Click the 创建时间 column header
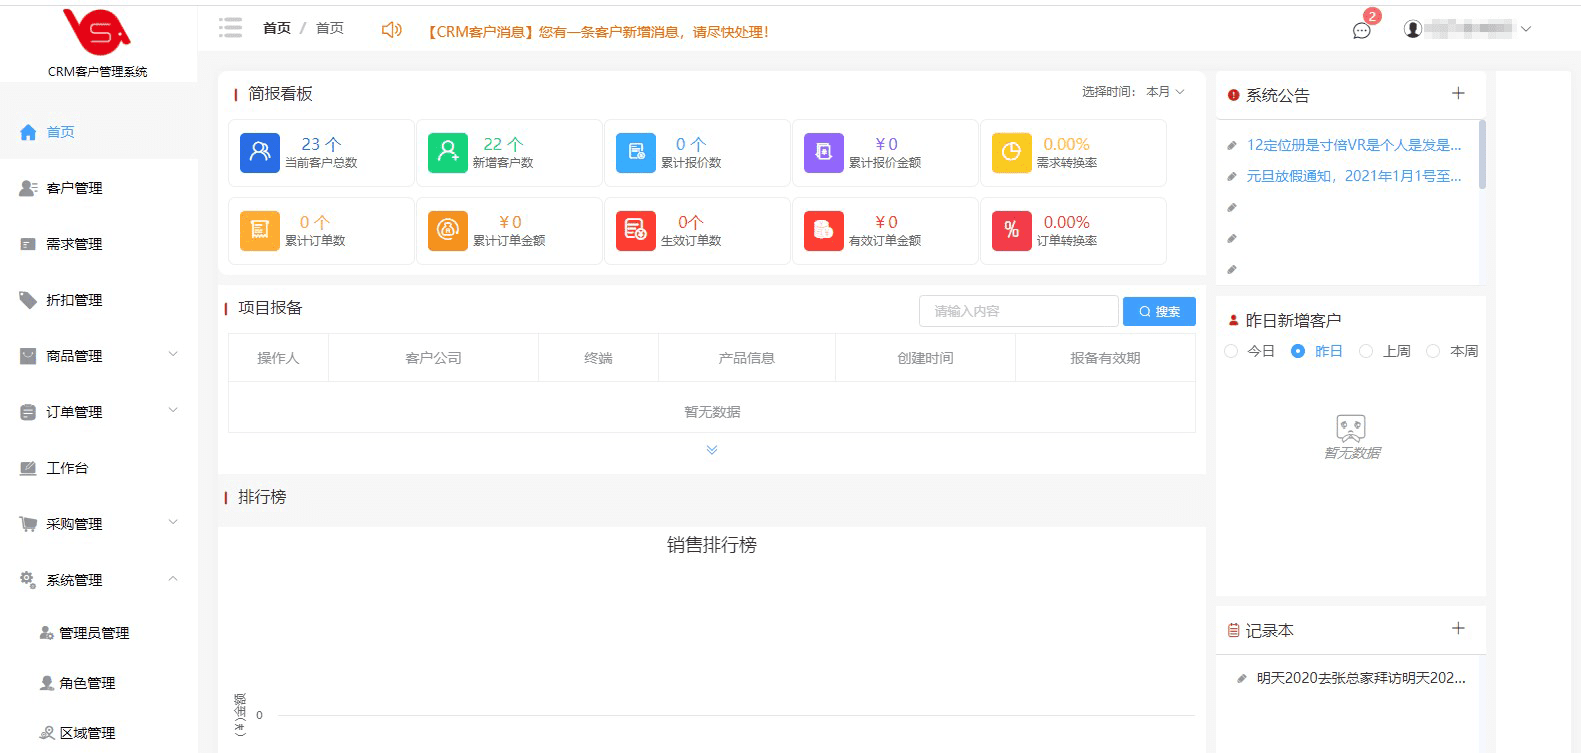 [x=925, y=358]
